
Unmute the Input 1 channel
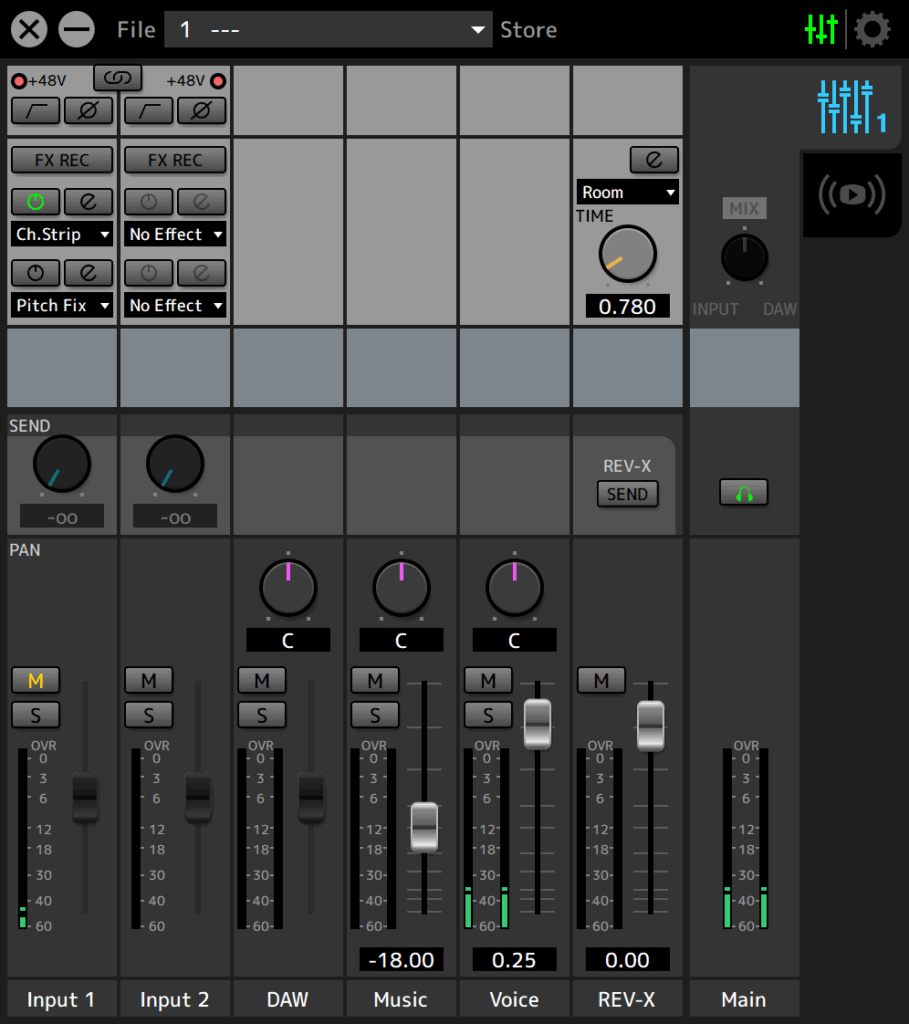(36, 680)
